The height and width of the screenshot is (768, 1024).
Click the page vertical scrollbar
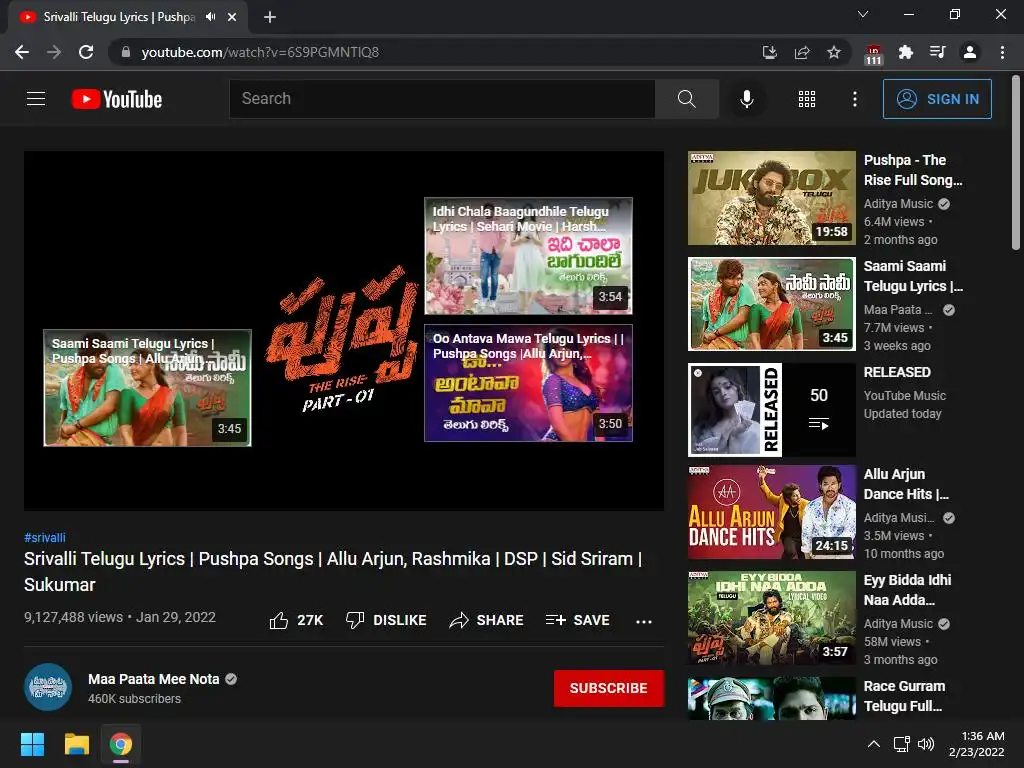point(1016,162)
